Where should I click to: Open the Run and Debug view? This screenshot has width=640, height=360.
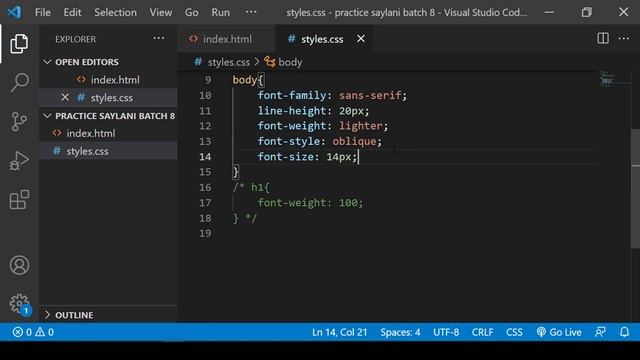[x=19, y=160]
